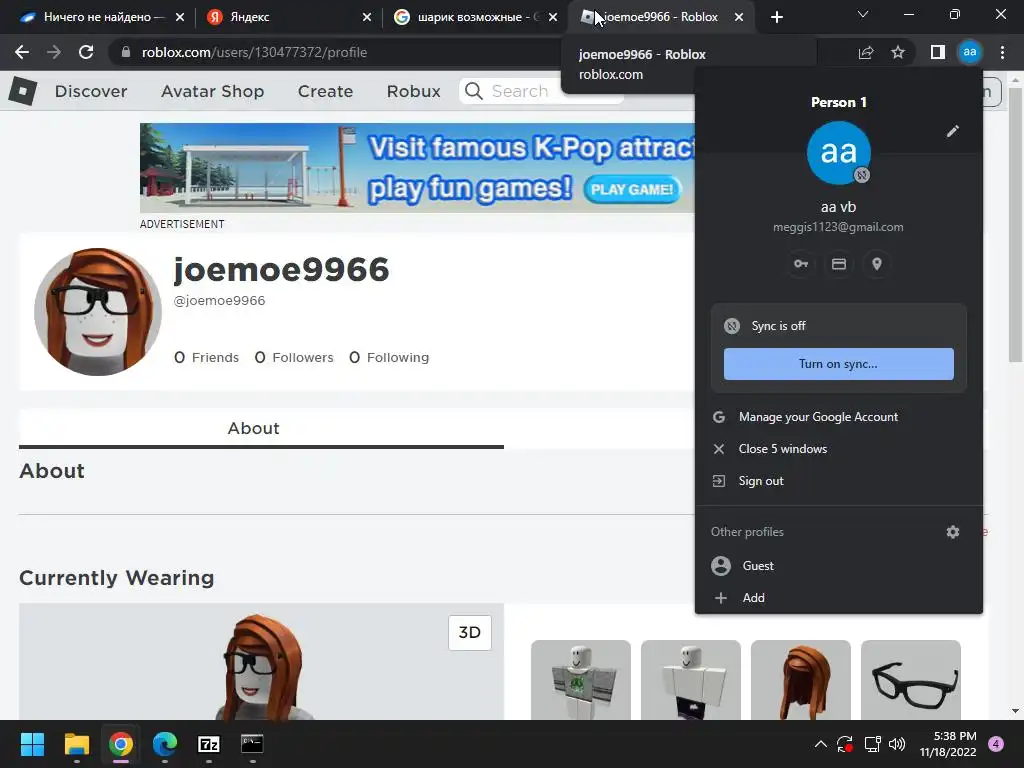Image resolution: width=1024 pixels, height=768 pixels.
Task: Open the clock showing 5:38 PM
Action: [948, 744]
